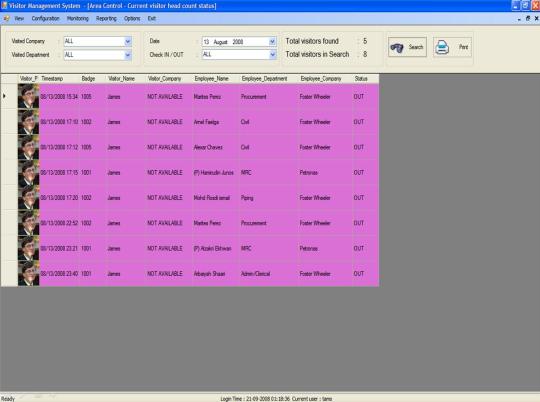
Task: Select visitor photo in 17:12 row
Action: [x=29, y=147]
